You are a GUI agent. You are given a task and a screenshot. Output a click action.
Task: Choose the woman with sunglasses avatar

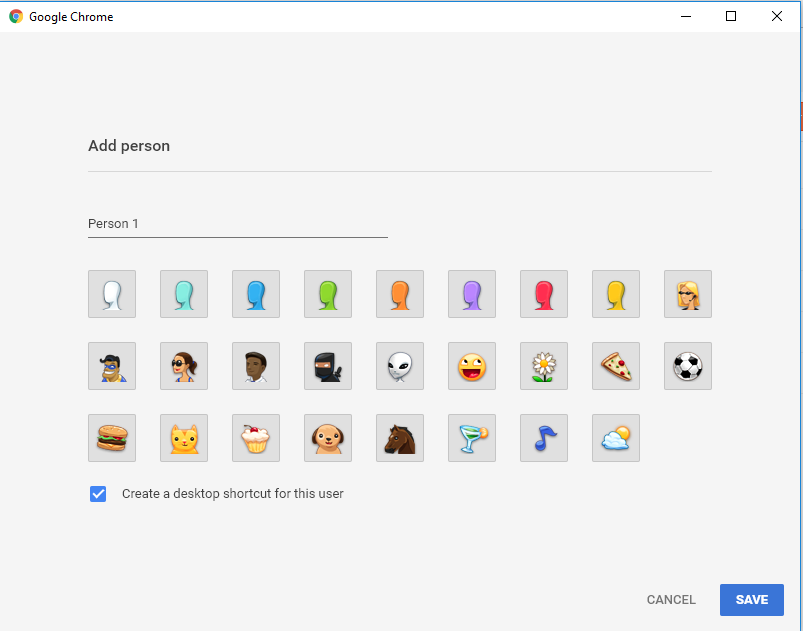coord(184,366)
